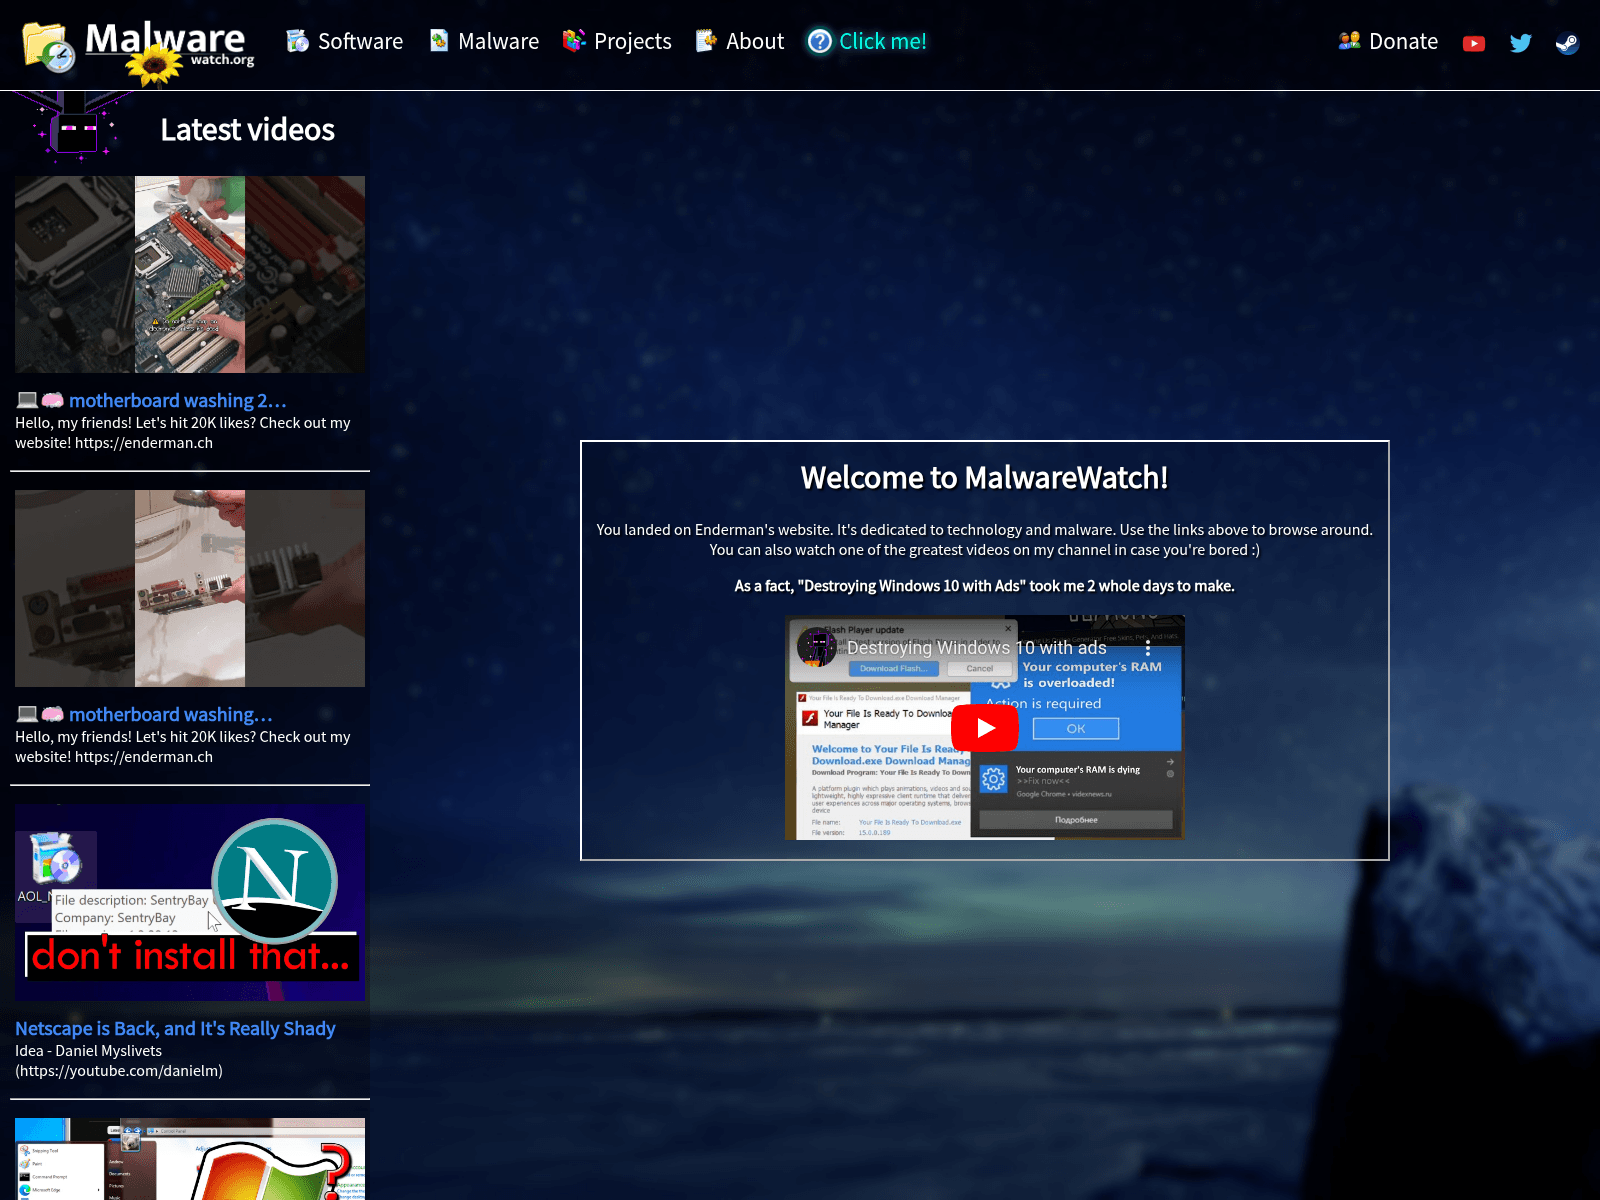Click the question mark help icon
Image resolution: width=1600 pixels, height=1200 pixels.
coord(820,41)
